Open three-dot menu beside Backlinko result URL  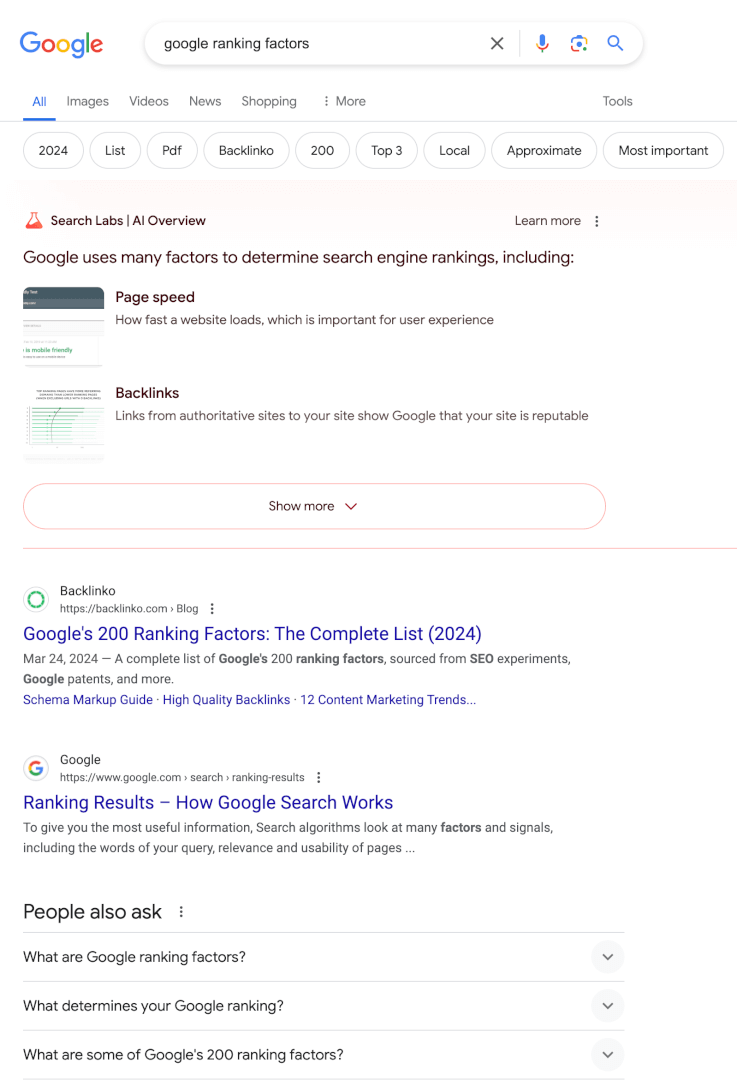tap(212, 609)
